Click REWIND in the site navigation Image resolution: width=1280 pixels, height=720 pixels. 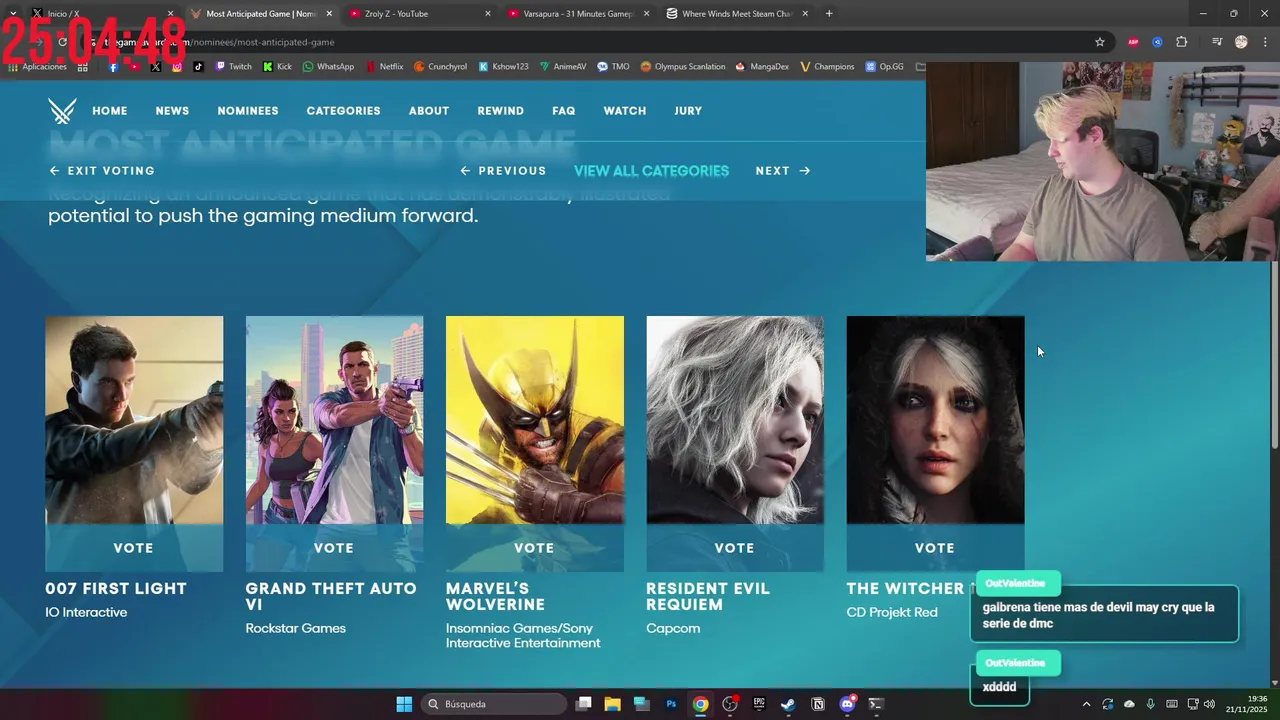500,111
